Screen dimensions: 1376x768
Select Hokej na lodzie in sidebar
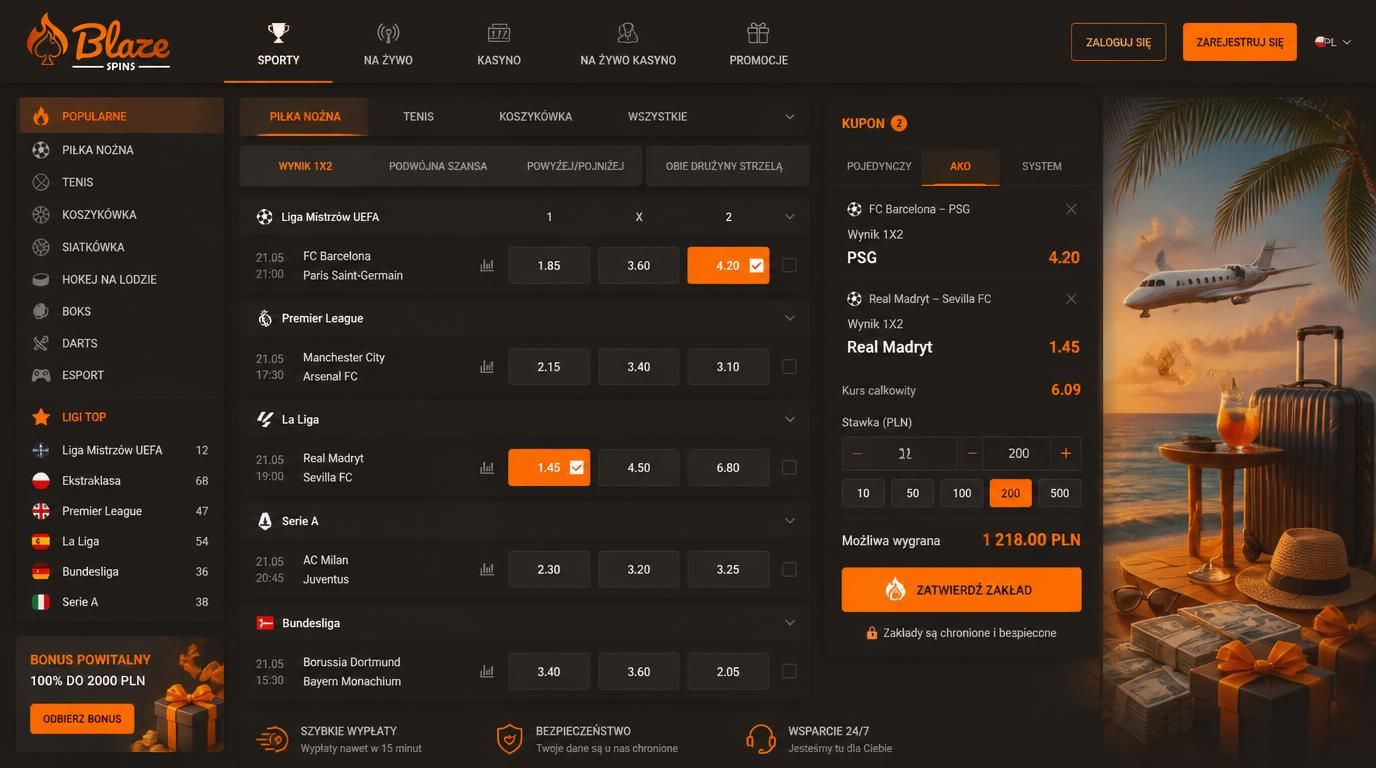click(120, 279)
